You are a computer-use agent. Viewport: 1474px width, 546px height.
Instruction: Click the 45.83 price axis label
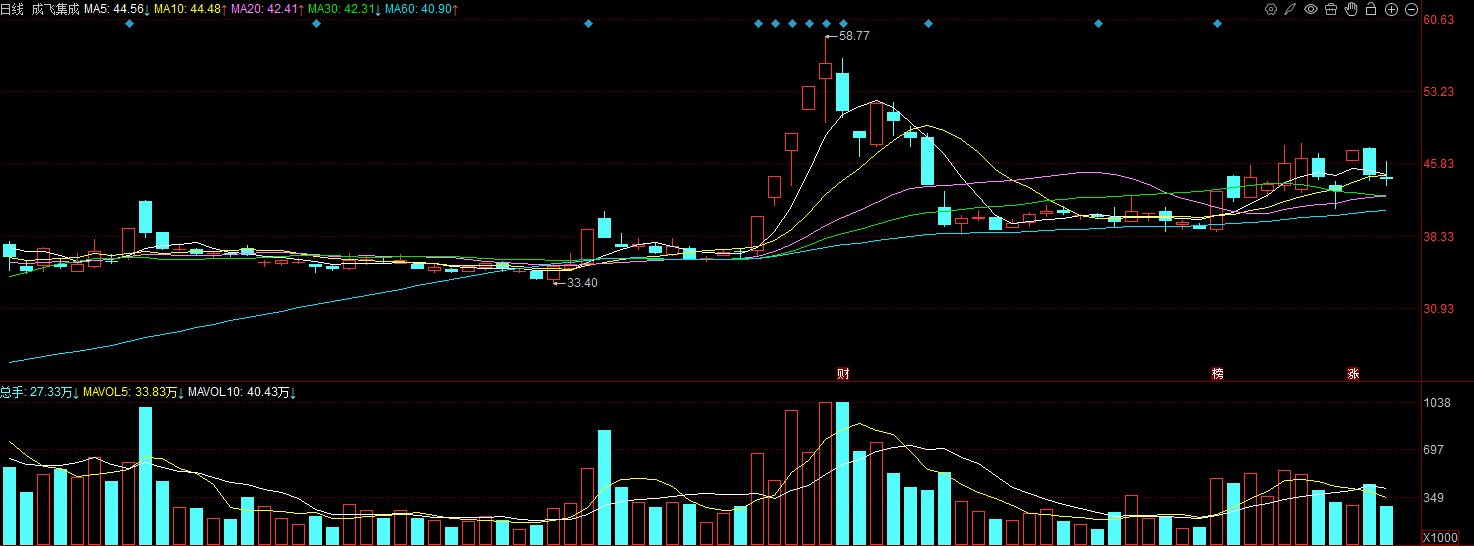1438,164
